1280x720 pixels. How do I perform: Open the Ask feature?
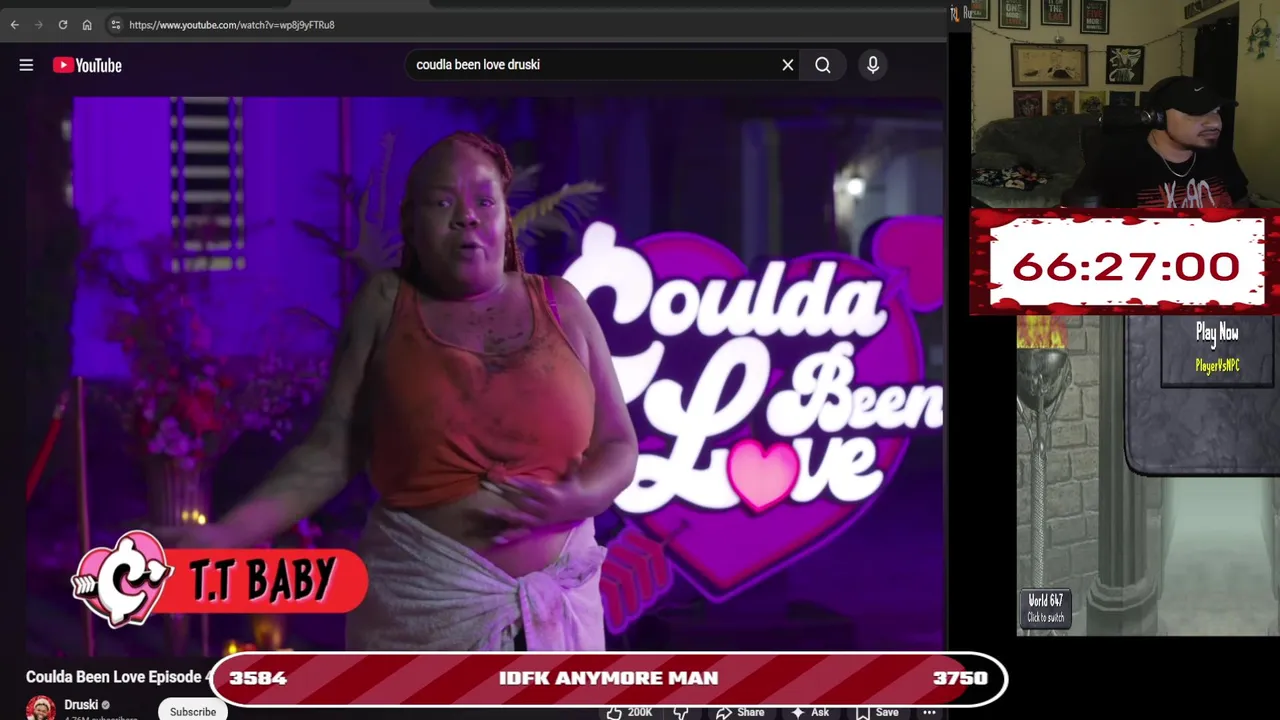point(810,712)
